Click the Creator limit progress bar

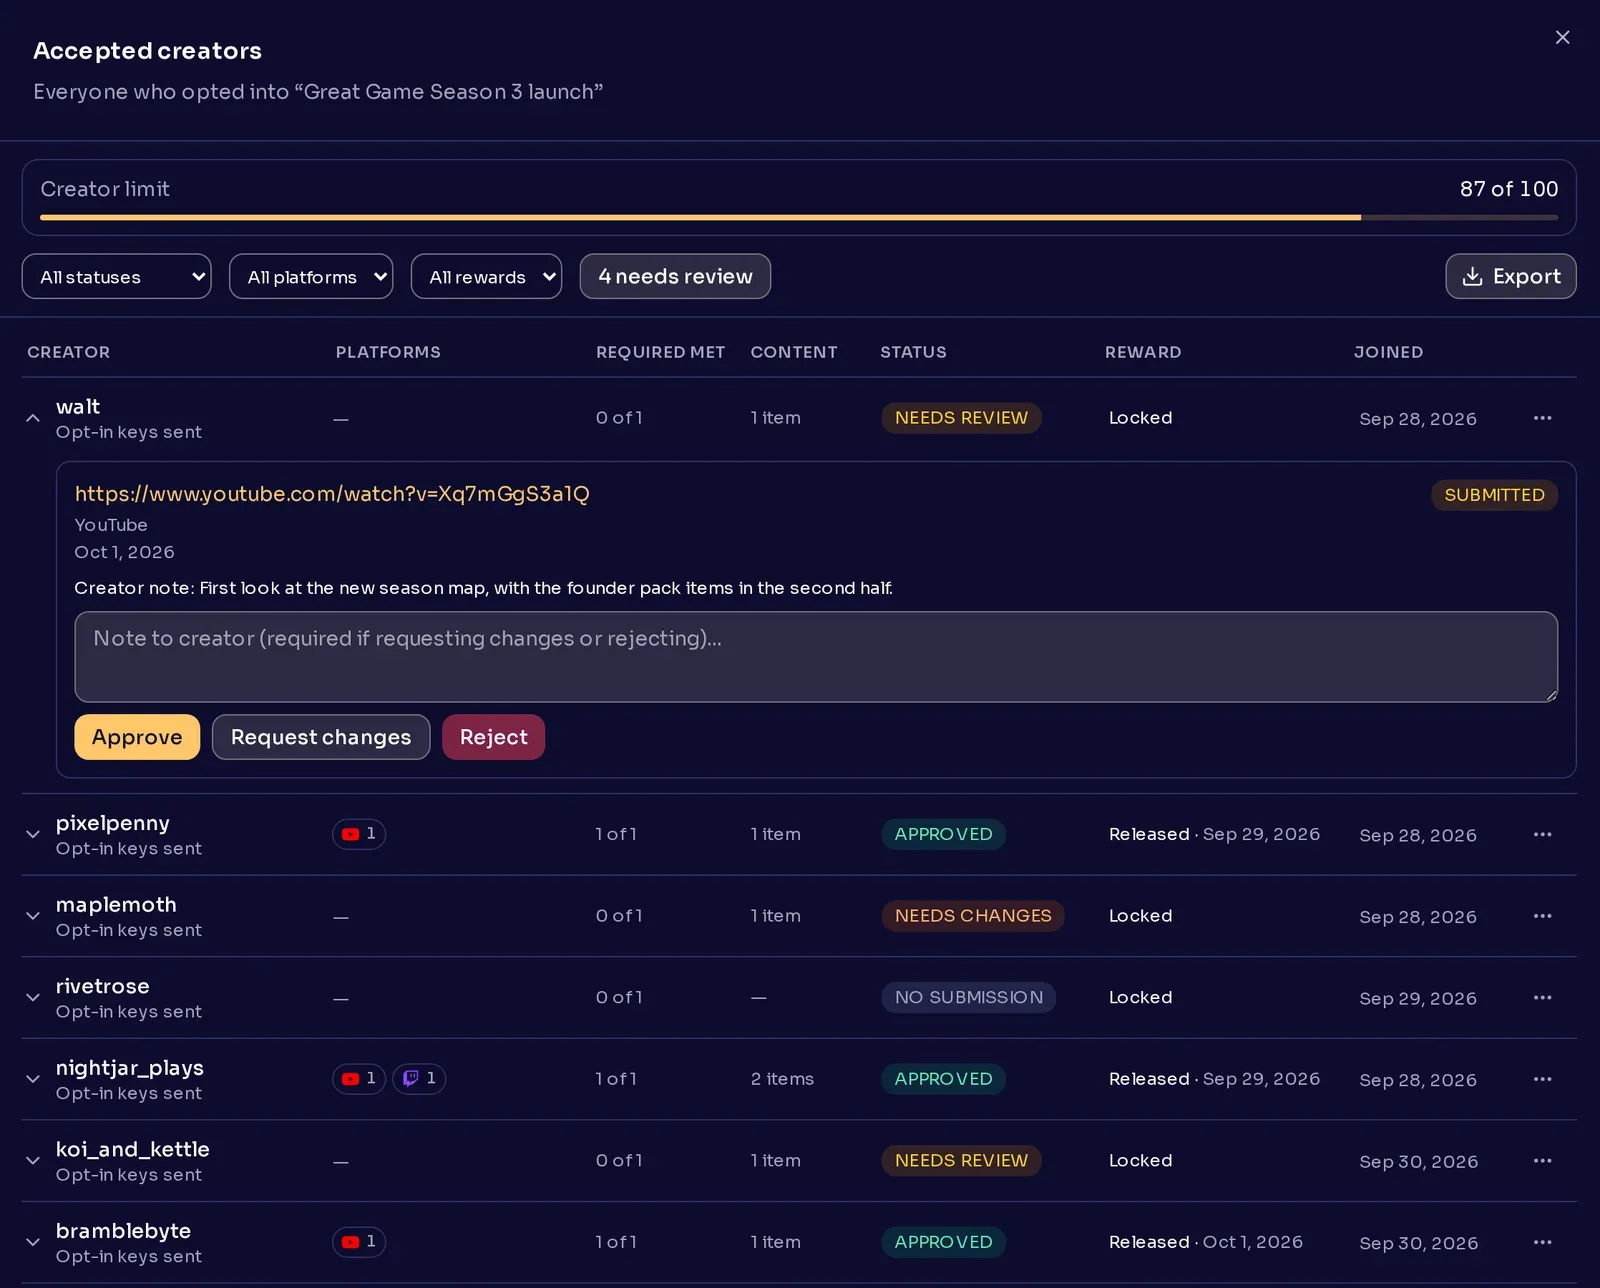tap(799, 217)
